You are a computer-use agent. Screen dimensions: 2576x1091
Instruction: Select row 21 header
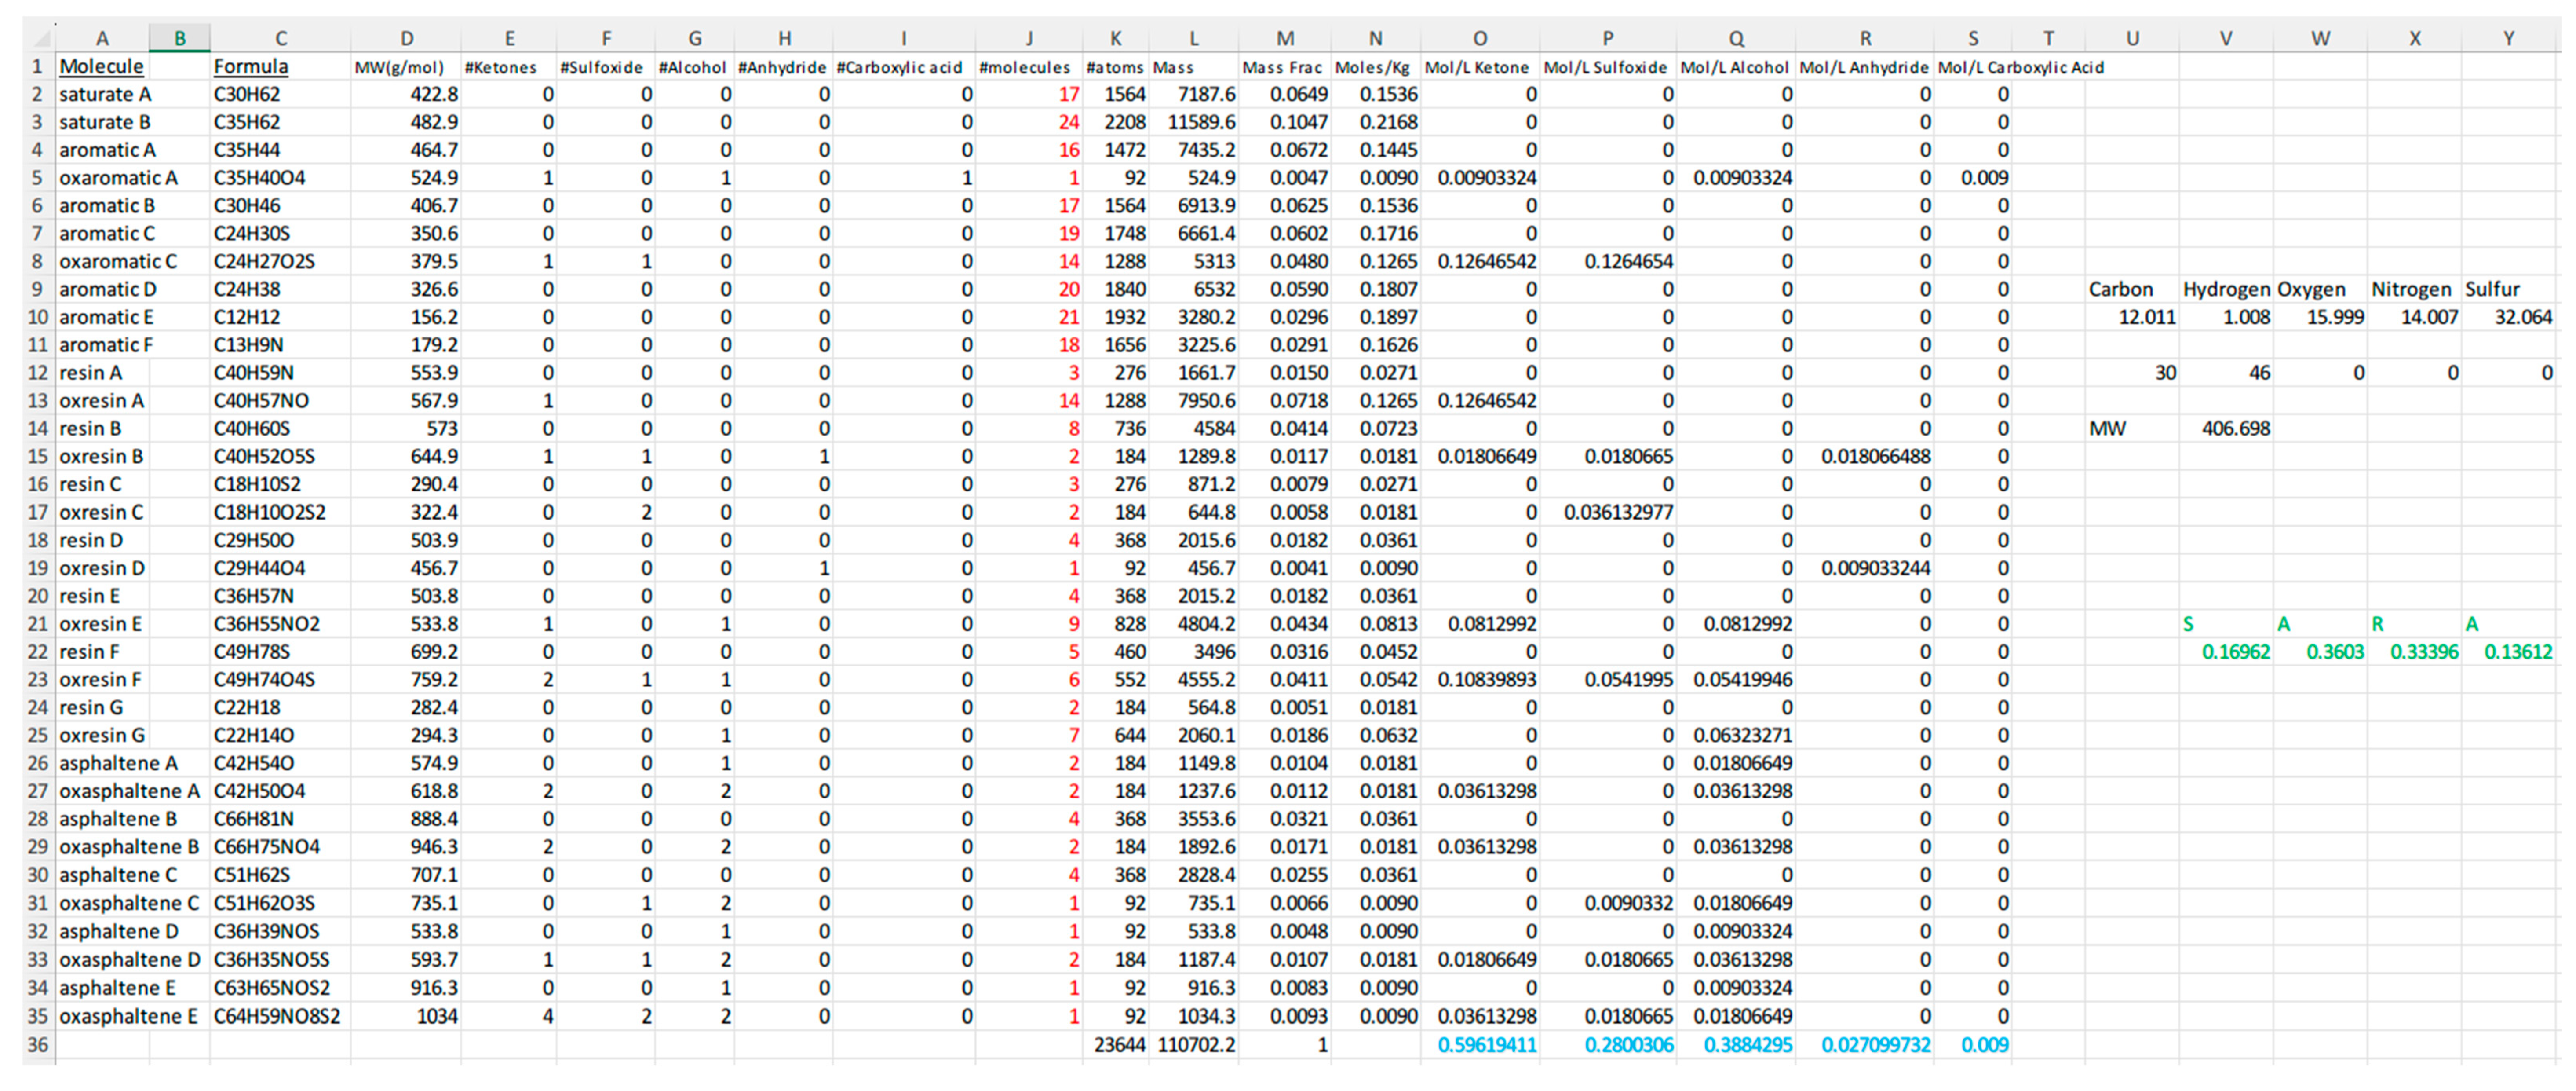[x=38, y=624]
